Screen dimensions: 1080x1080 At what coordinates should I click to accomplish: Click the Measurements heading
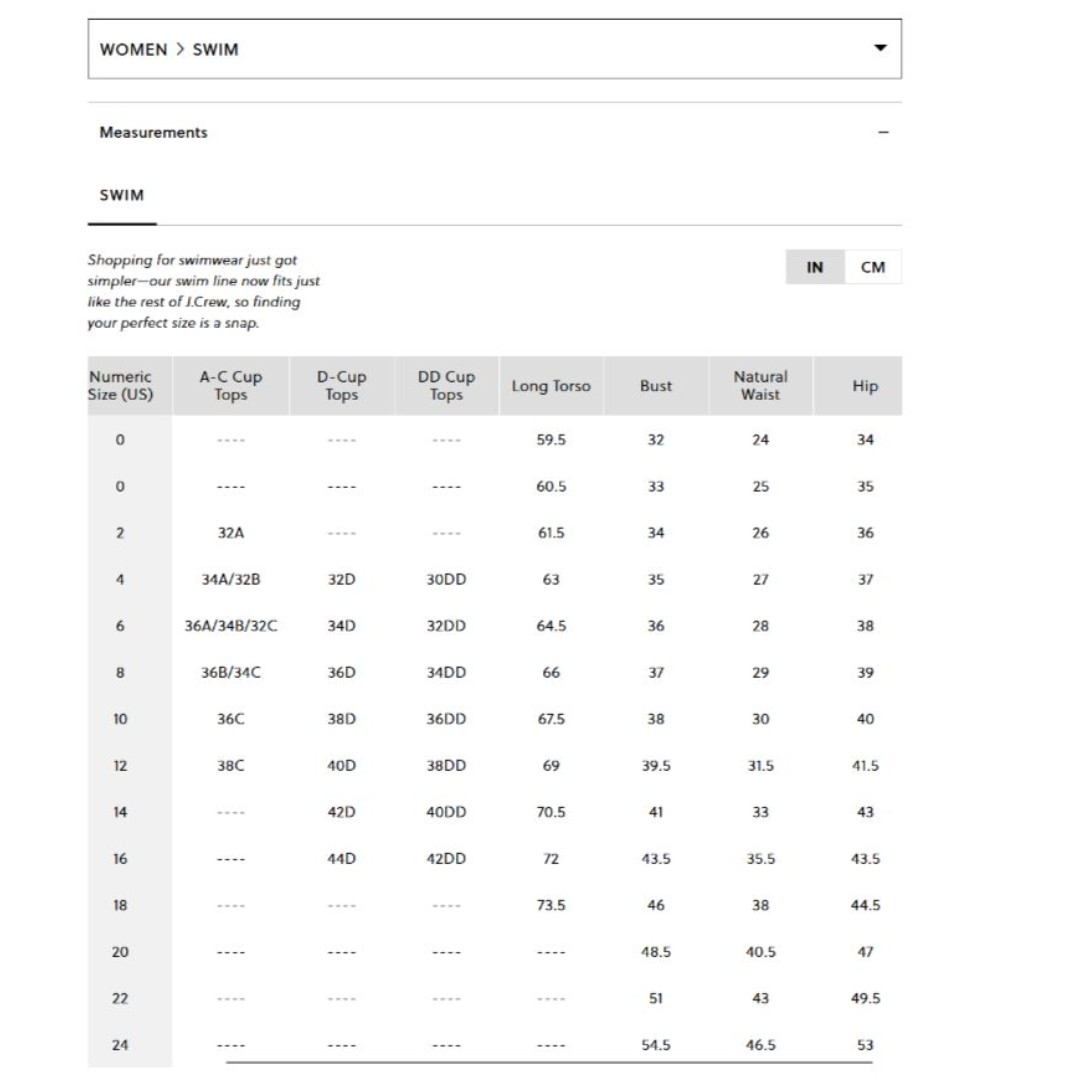click(x=153, y=132)
